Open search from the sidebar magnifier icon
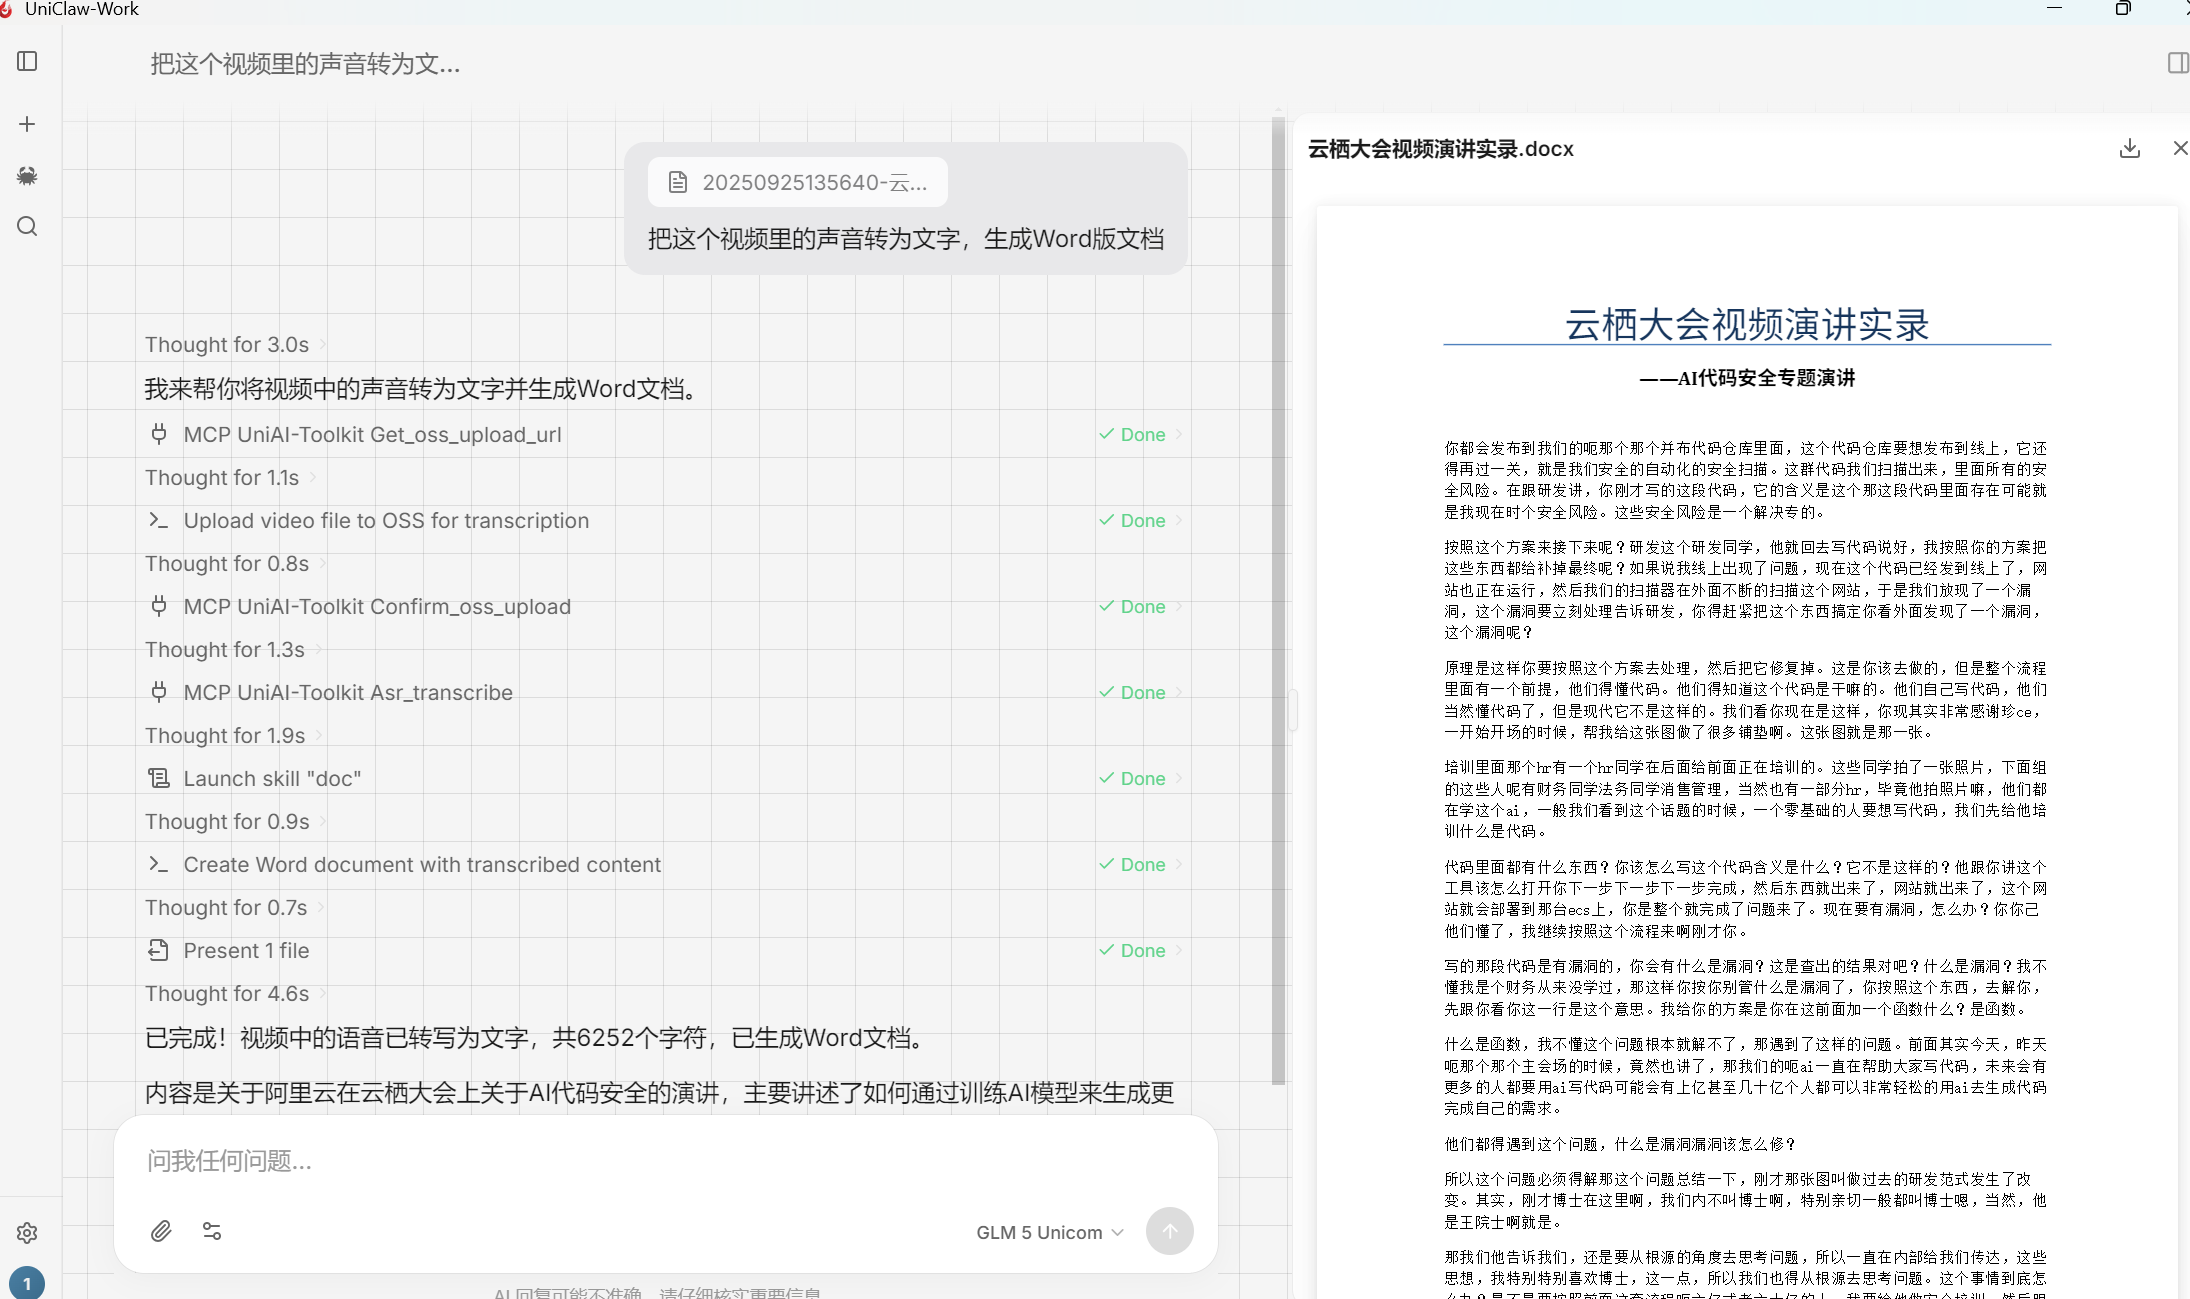2190x1299 pixels. click(27, 227)
